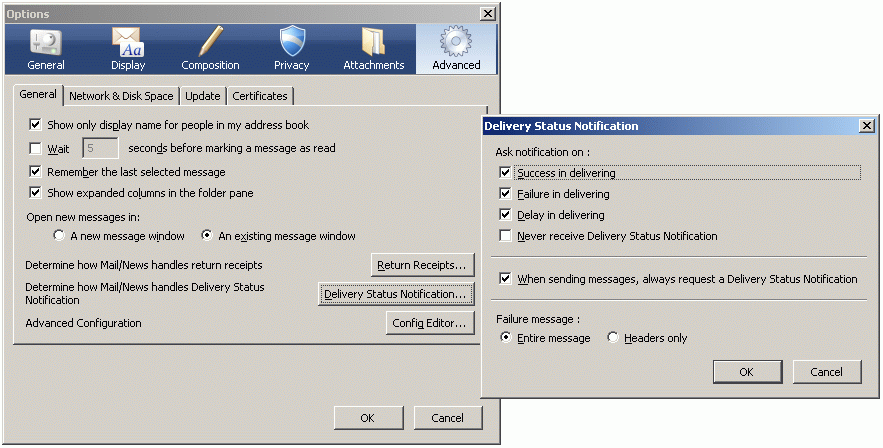Close the Delivery Status Notification dialog
883x448 pixels.
tap(867, 126)
